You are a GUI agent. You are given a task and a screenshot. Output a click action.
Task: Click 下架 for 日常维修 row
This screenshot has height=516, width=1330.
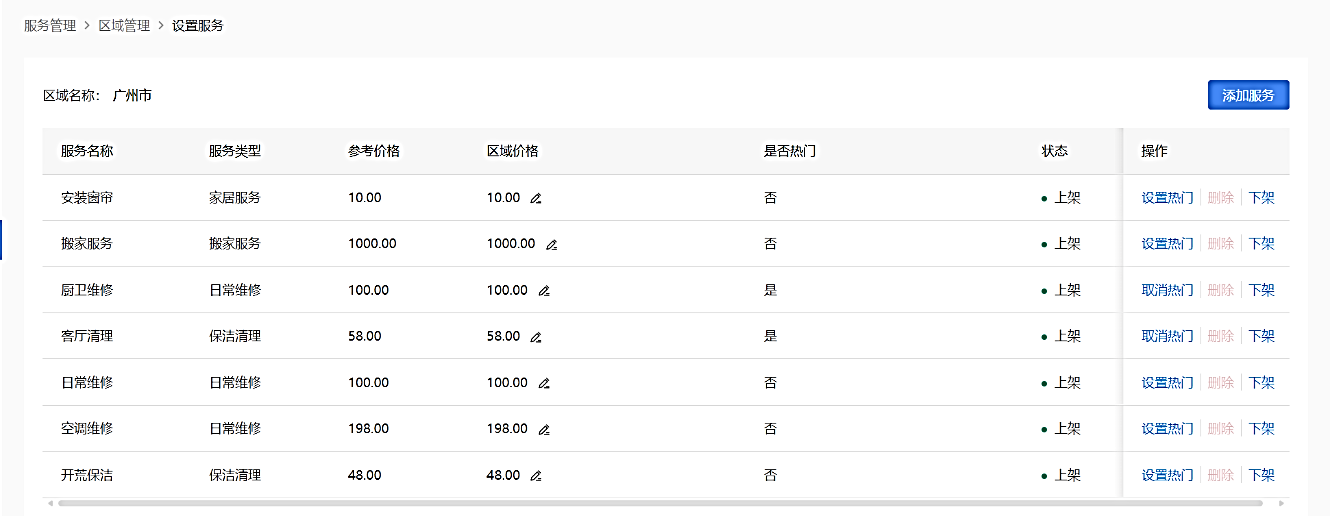click(1262, 383)
